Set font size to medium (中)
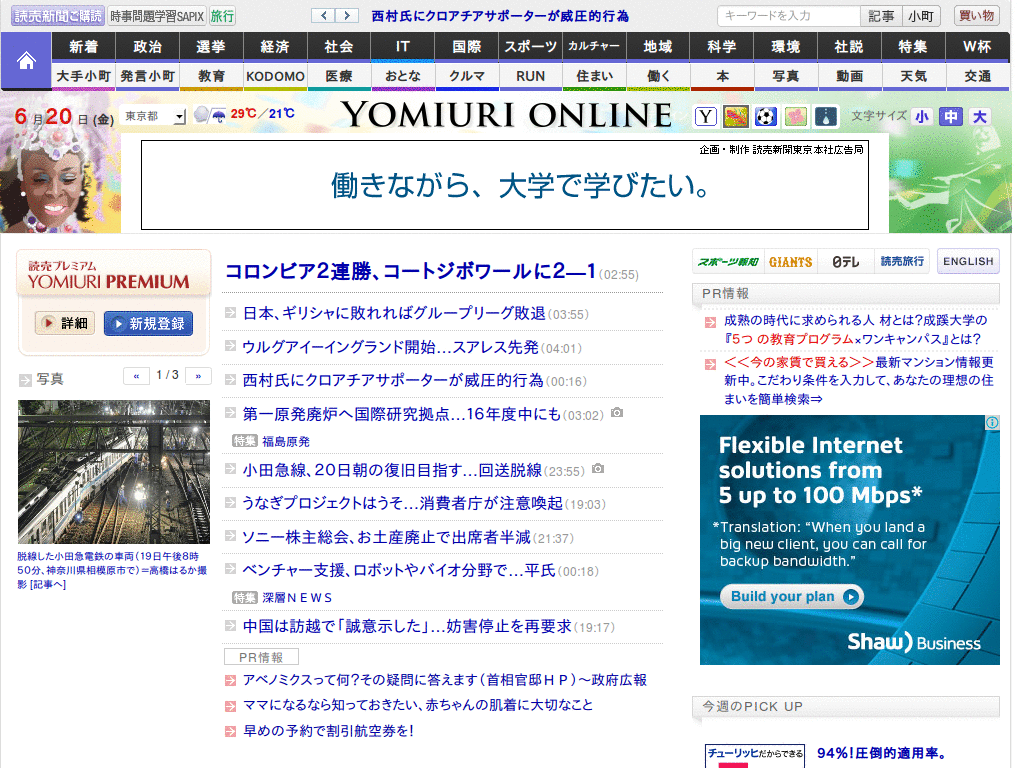 [x=951, y=117]
